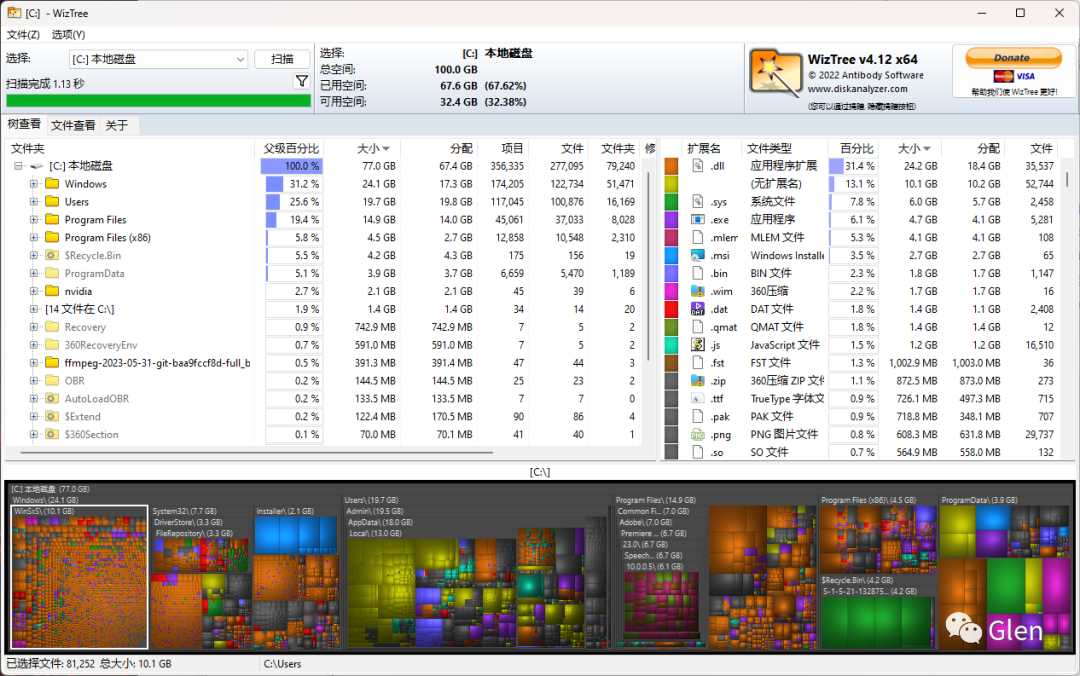Screen dimensions: 1080x676
Task: Click the WizTree wizard logo icon
Action: [776, 72]
